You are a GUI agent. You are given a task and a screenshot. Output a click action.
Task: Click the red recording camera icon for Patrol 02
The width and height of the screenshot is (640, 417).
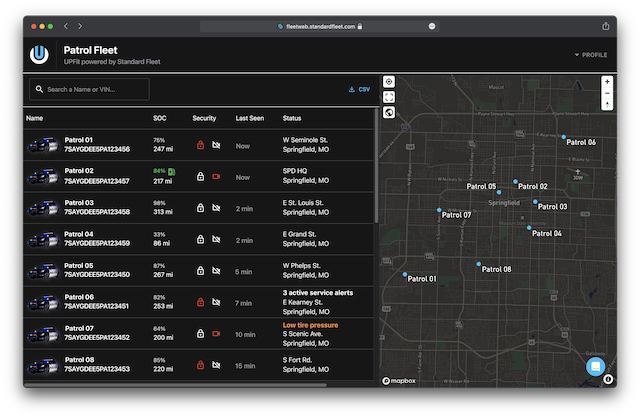[x=216, y=176]
